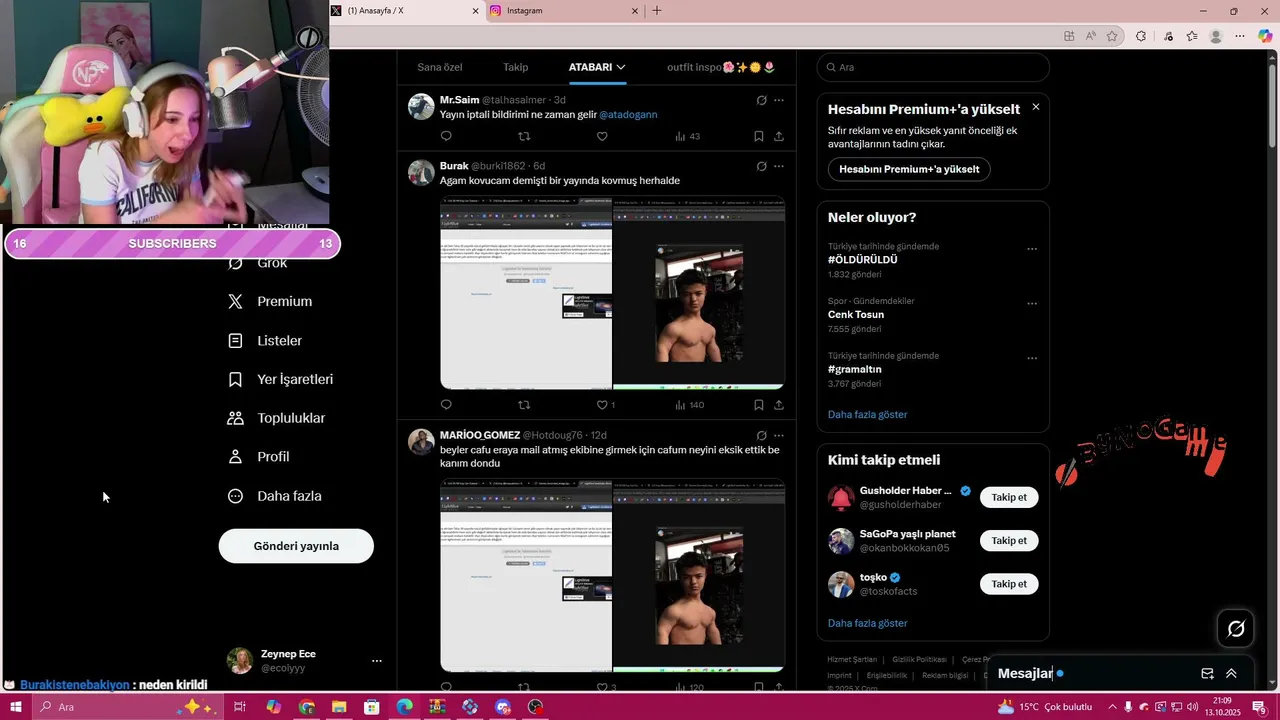1280x720 pixels.
Task: Open Copilot in Edge toolbar
Action: [x=1265, y=36]
